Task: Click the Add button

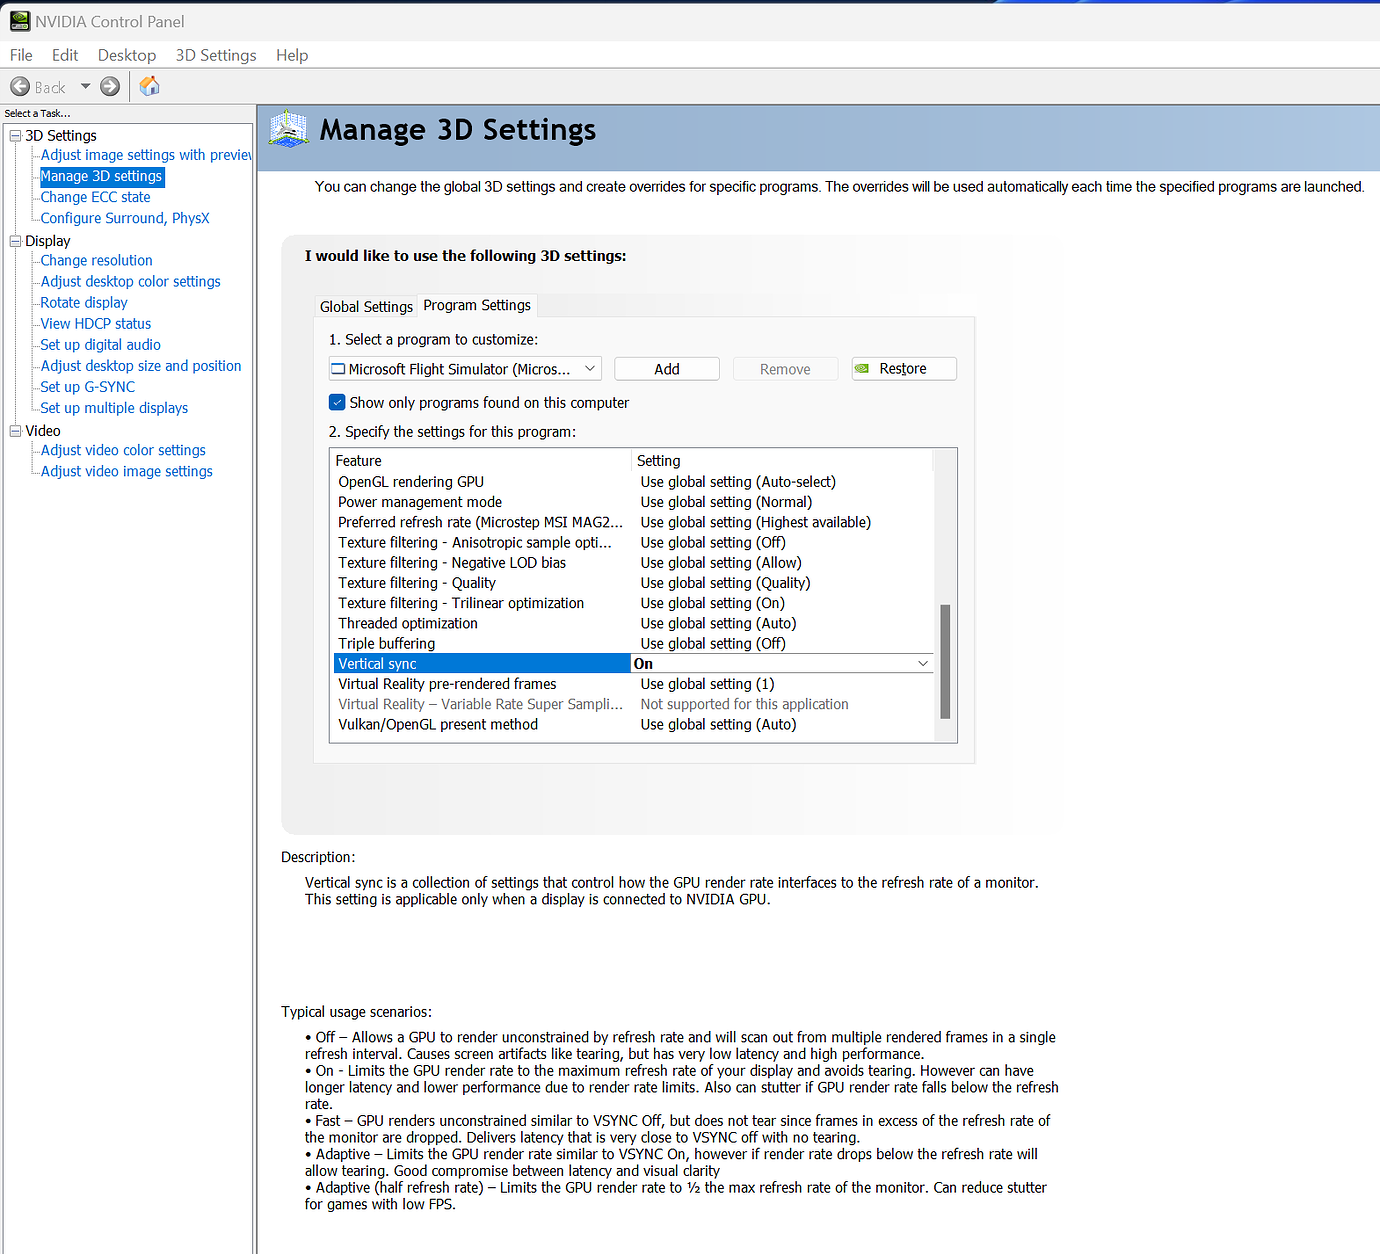Action: click(666, 368)
